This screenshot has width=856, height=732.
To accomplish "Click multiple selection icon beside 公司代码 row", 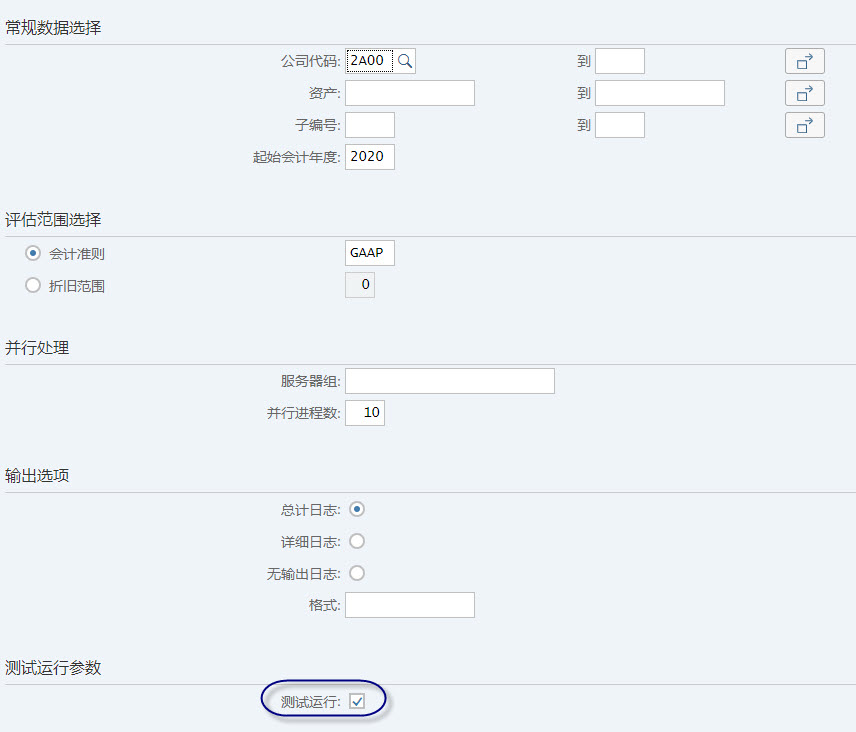I will pos(804,60).
